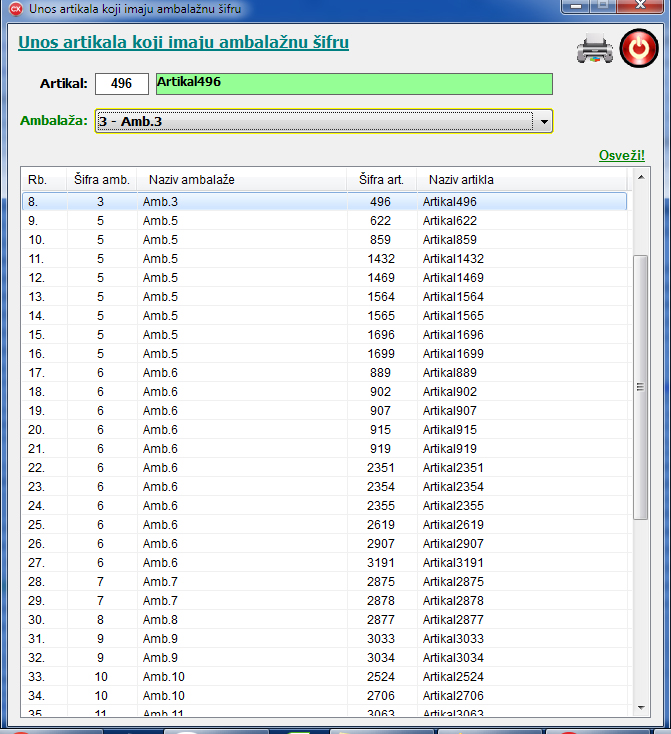Sort by Šifra art. column header

pyautogui.click(x=382, y=180)
